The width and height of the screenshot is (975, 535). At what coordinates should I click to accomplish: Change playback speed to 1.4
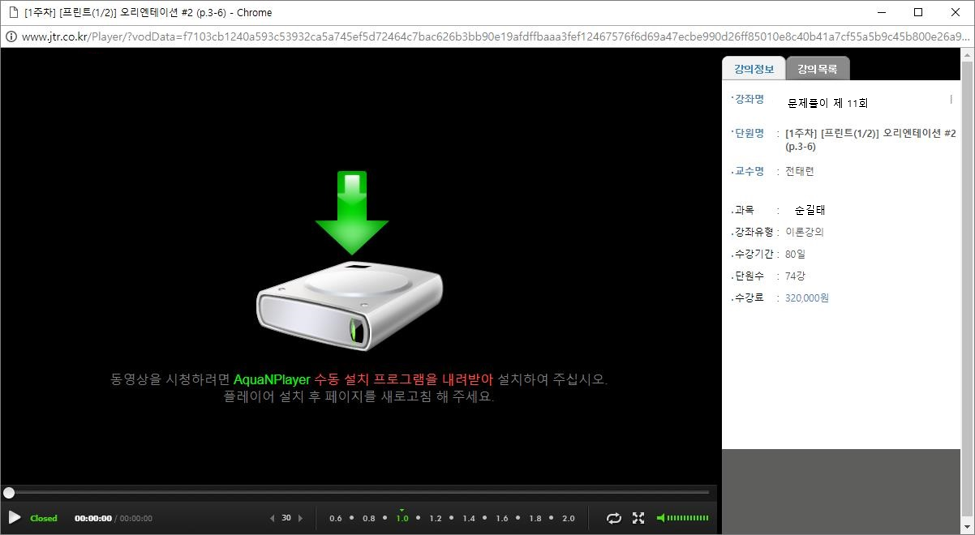(x=469, y=518)
